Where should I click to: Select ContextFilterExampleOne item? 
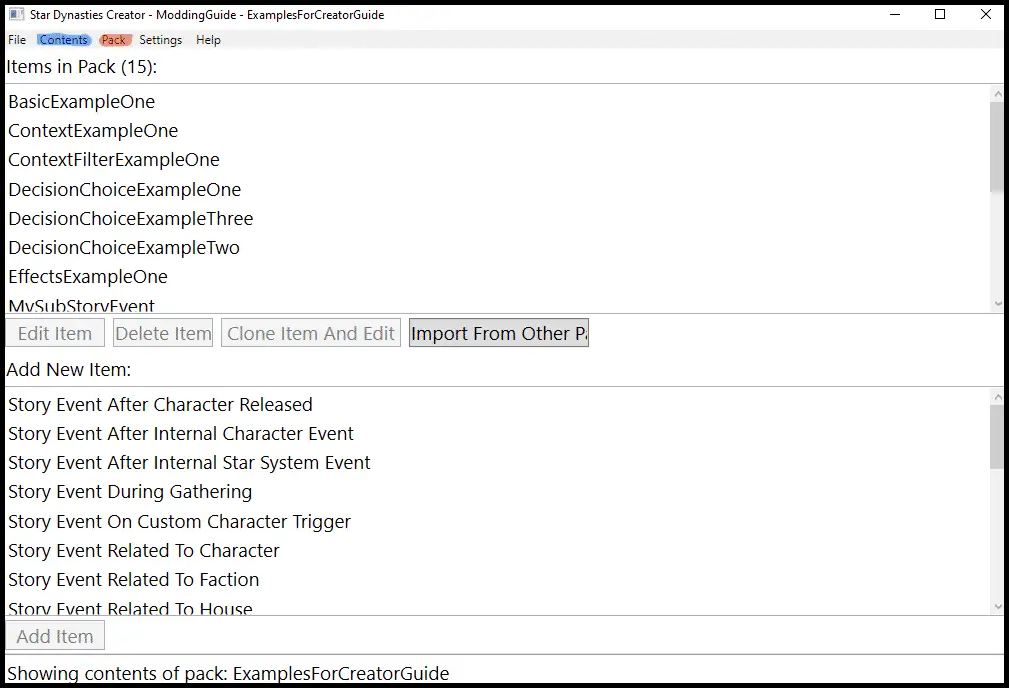[x=497, y=160]
